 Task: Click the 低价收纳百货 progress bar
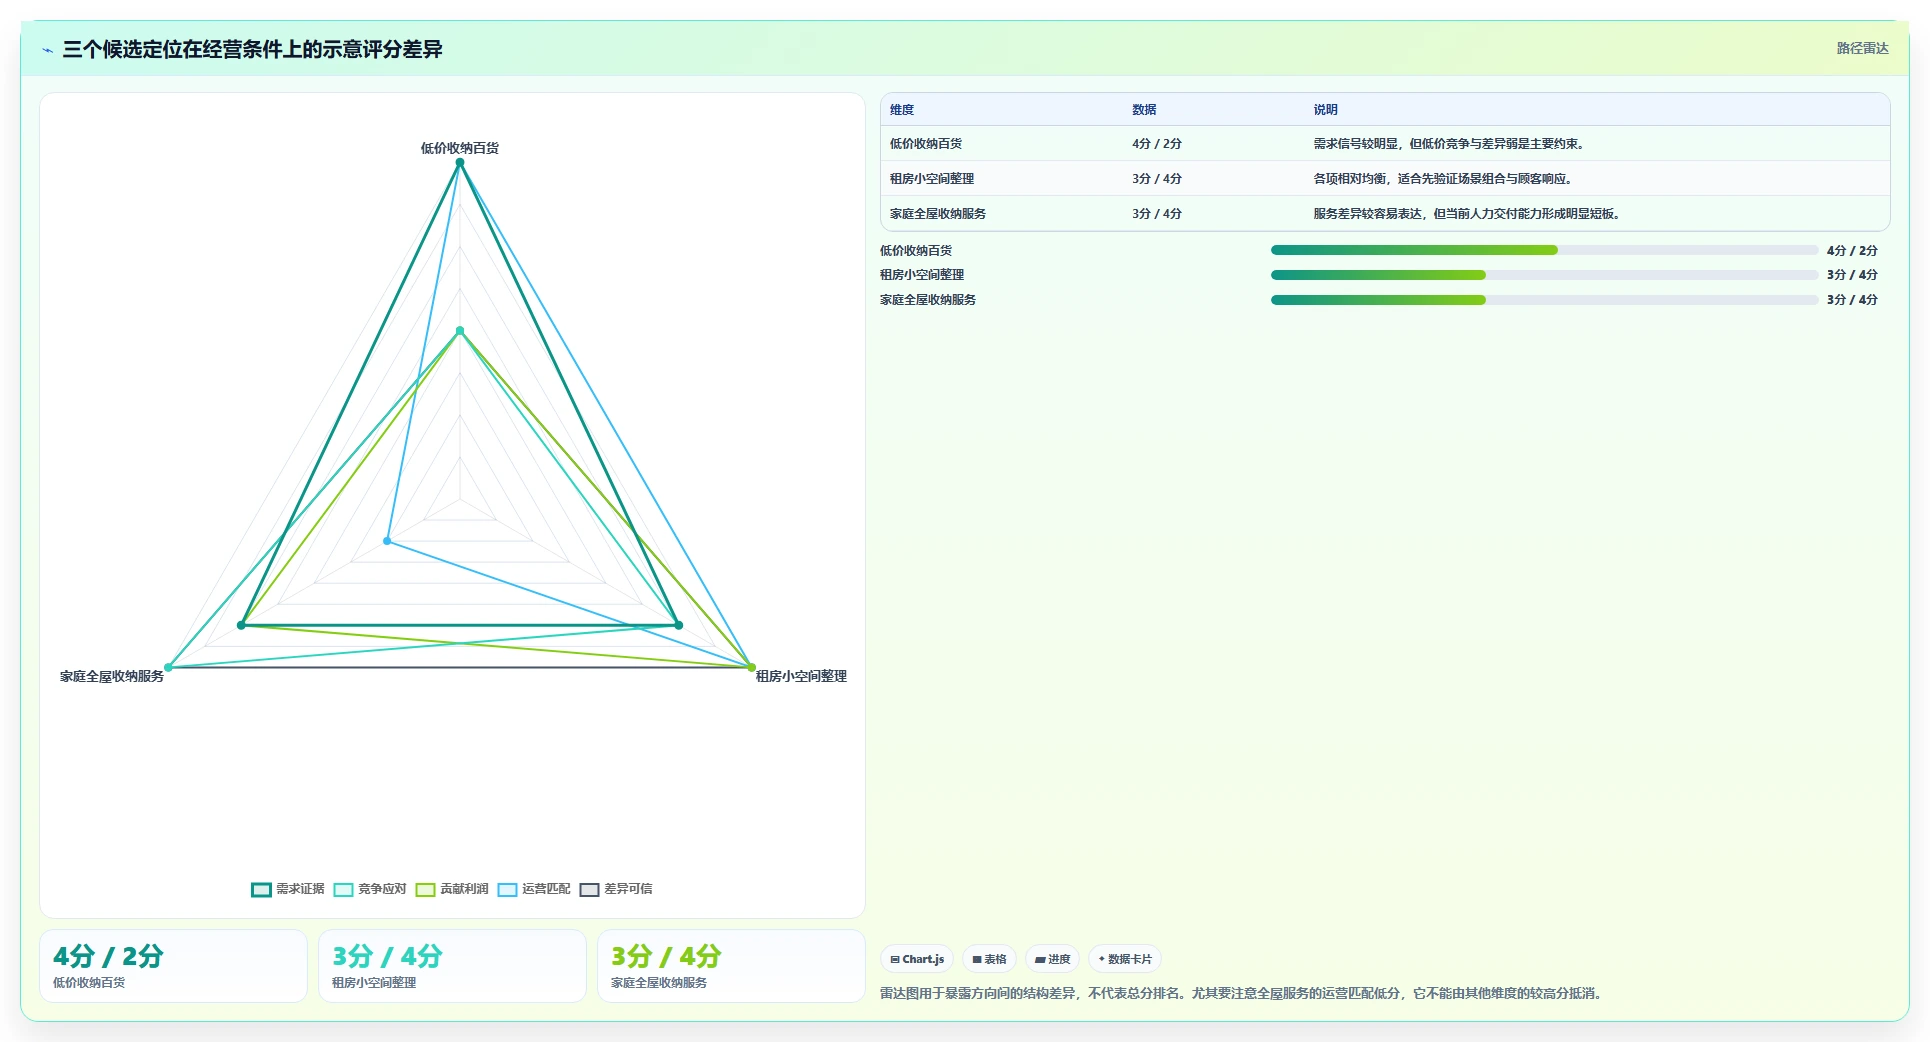point(1544,250)
